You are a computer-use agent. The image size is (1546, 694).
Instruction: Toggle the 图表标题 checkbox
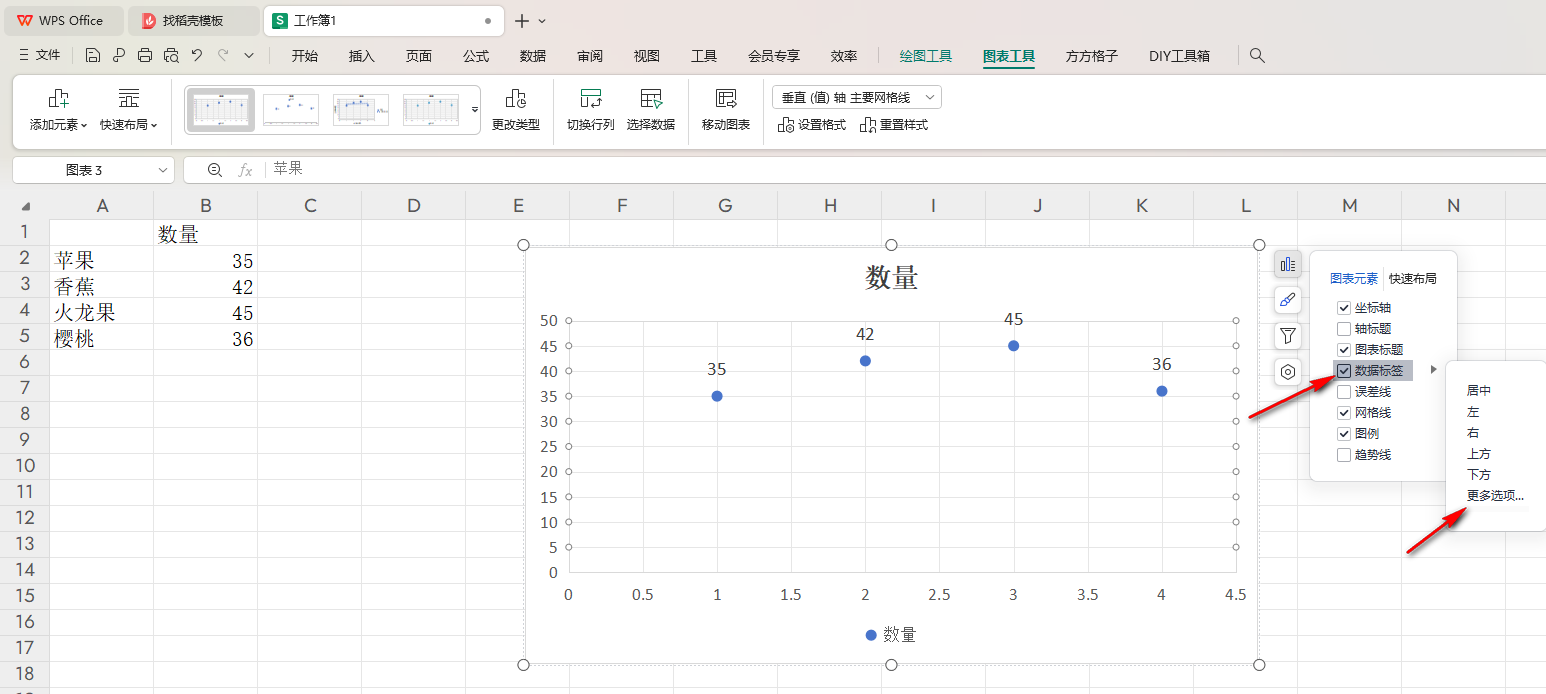(1344, 350)
